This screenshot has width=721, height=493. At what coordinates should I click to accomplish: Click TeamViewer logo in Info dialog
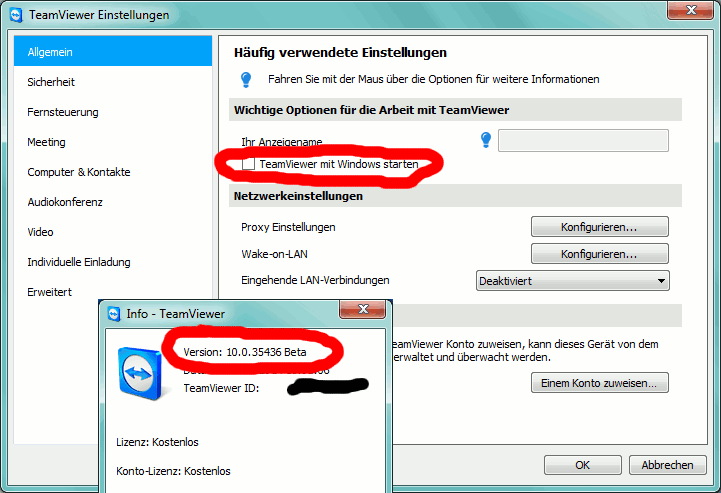[x=141, y=373]
